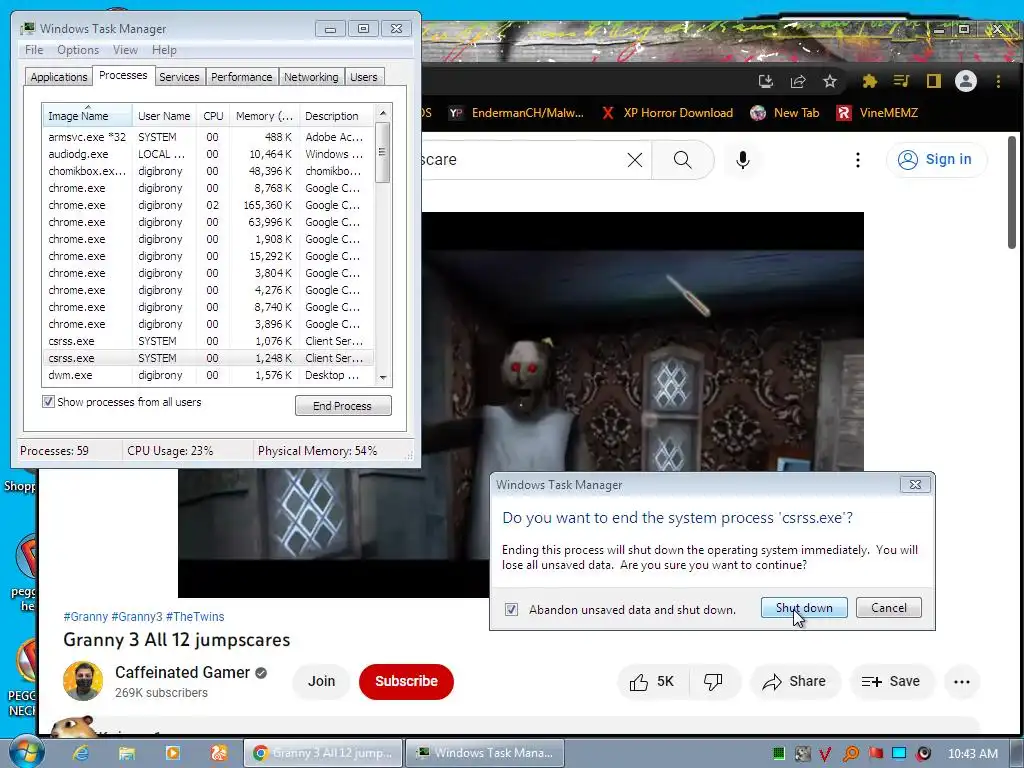Toggle Chrome side panel icon
Viewport: 1024px width, 768px height.
tap(933, 81)
